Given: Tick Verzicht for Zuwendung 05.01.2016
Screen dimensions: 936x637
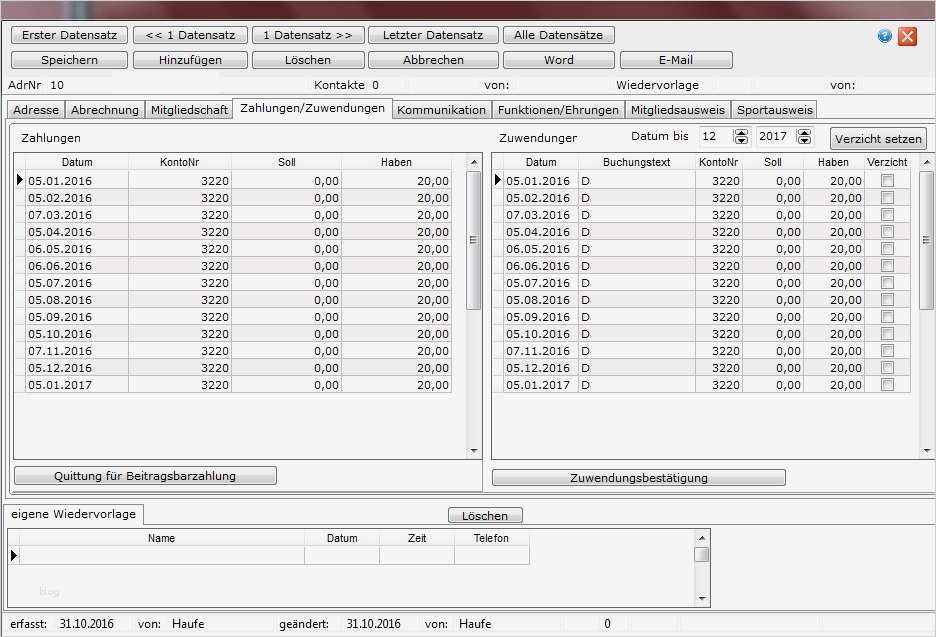Looking at the screenshot, I should [888, 180].
